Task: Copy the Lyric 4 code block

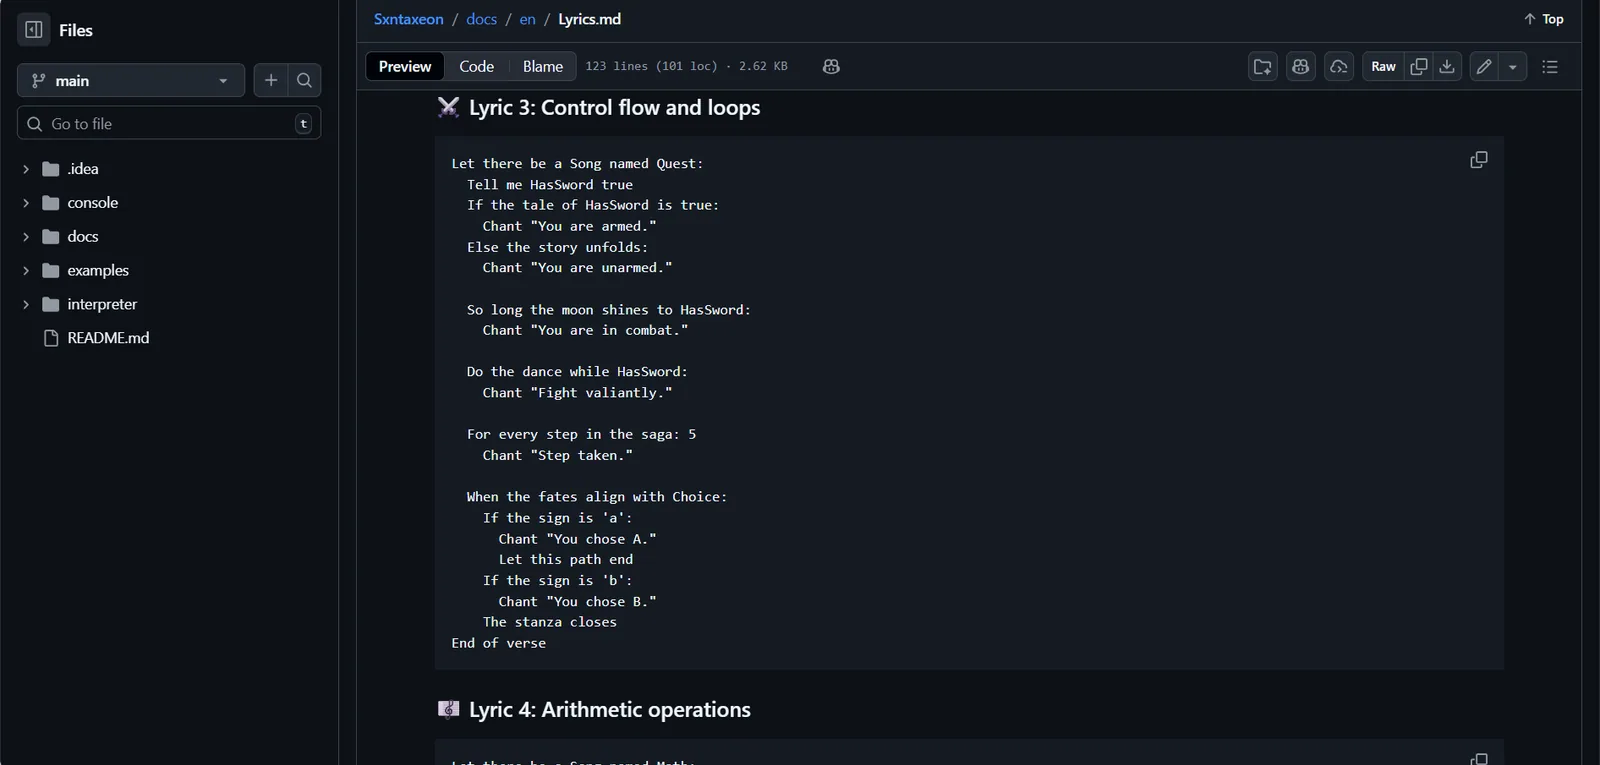Action: pos(1479,759)
